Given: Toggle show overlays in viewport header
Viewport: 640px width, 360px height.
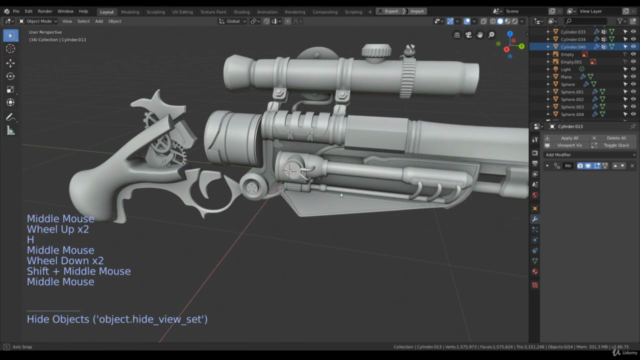Looking at the screenshot, I should 467,21.
